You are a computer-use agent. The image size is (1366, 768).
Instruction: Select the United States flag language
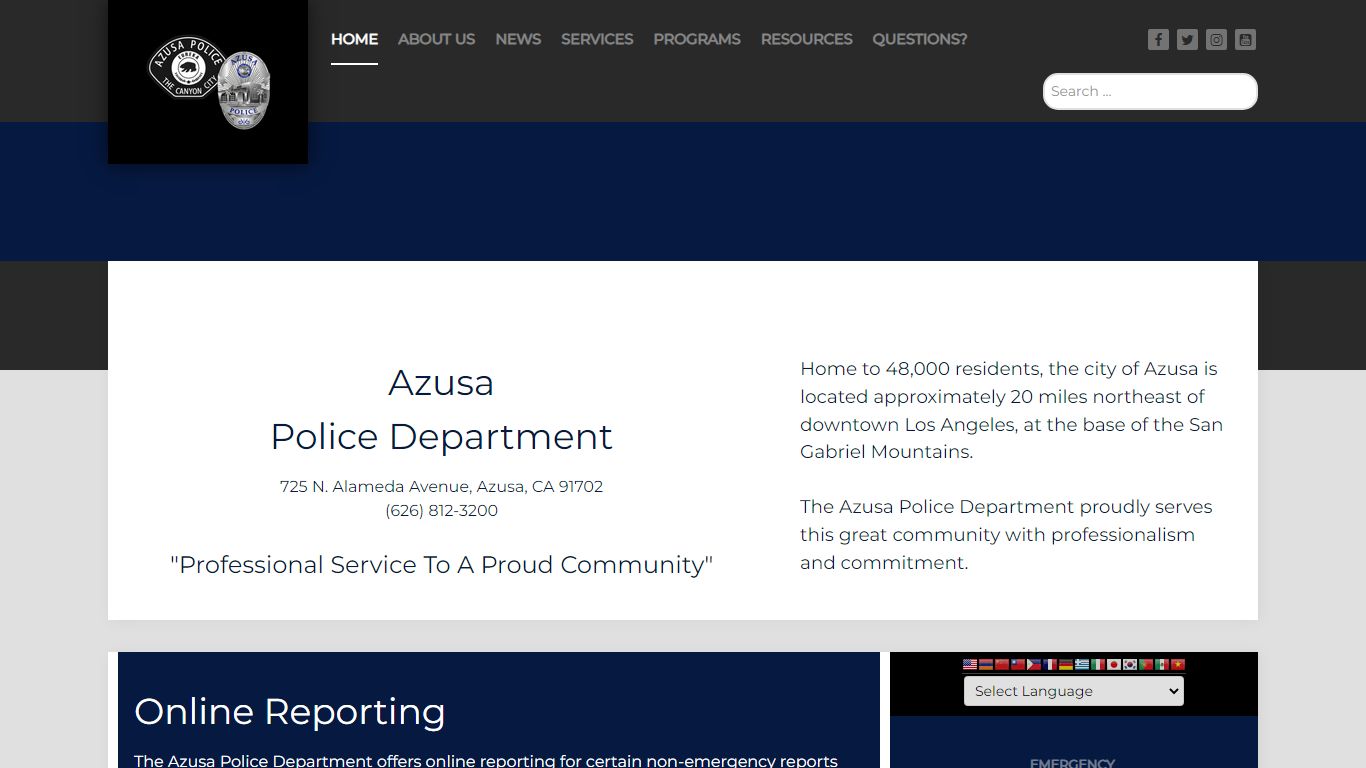pos(970,664)
